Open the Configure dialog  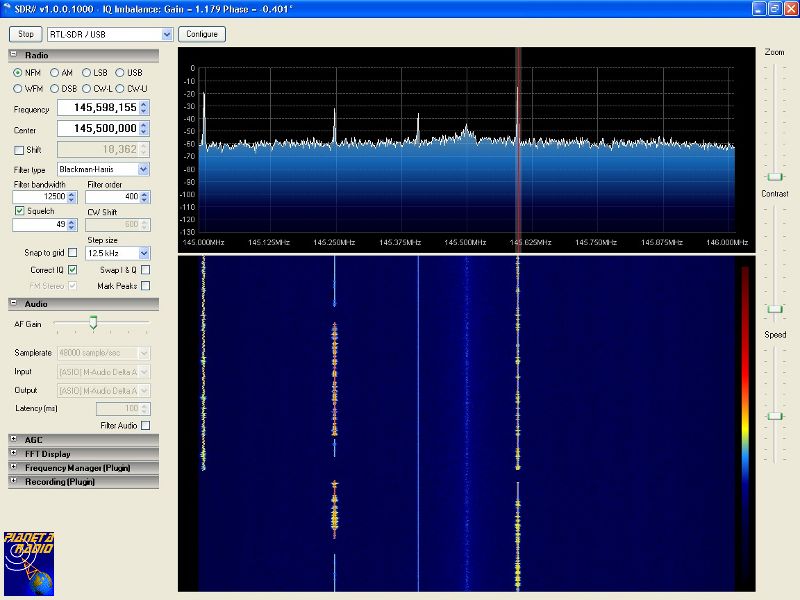tap(202, 34)
